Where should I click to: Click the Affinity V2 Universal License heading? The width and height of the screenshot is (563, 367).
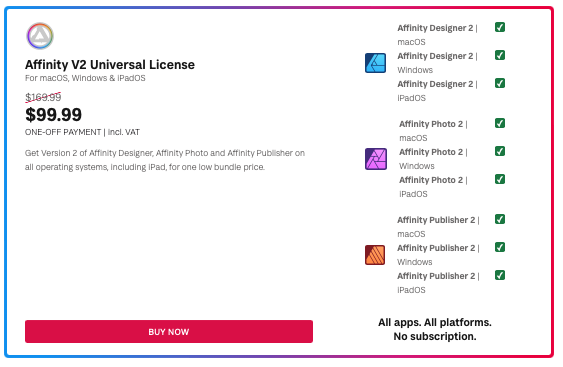pos(110,65)
